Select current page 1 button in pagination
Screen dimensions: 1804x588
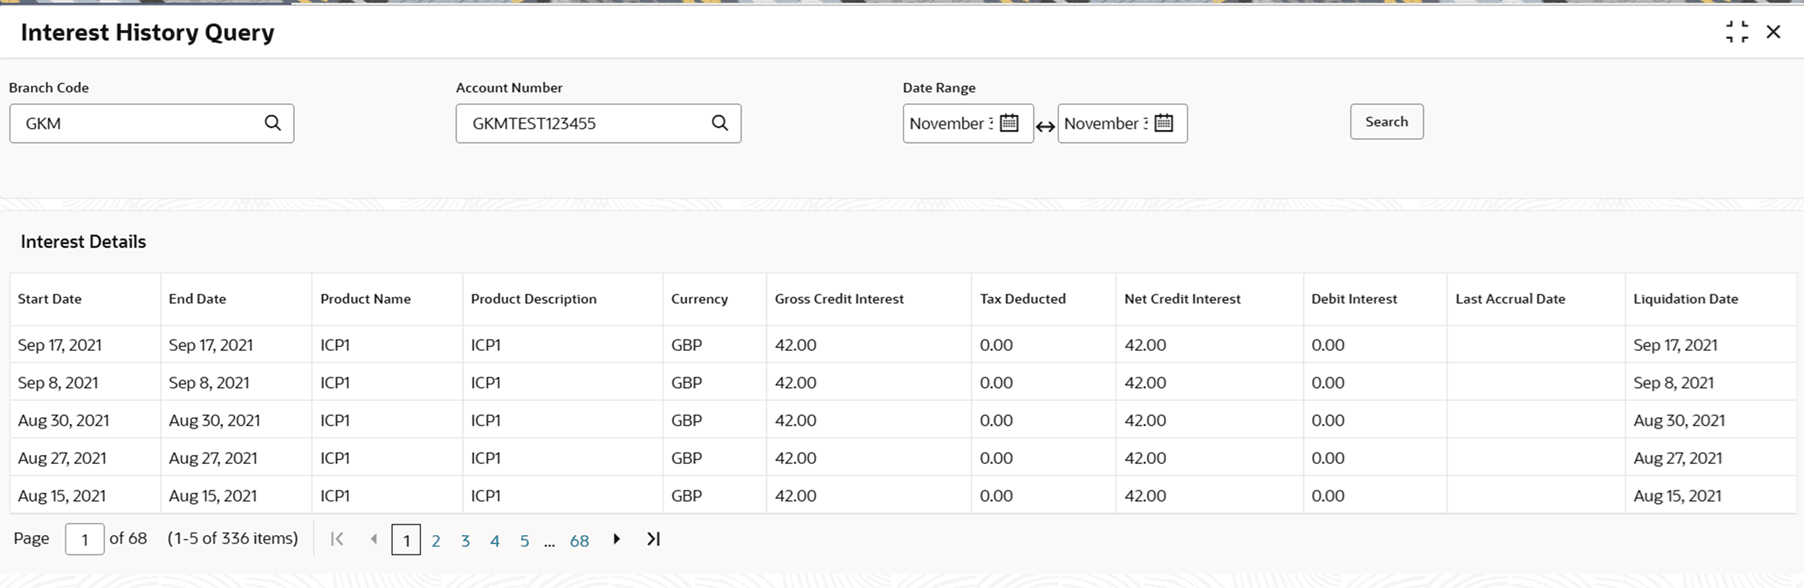[x=406, y=540]
